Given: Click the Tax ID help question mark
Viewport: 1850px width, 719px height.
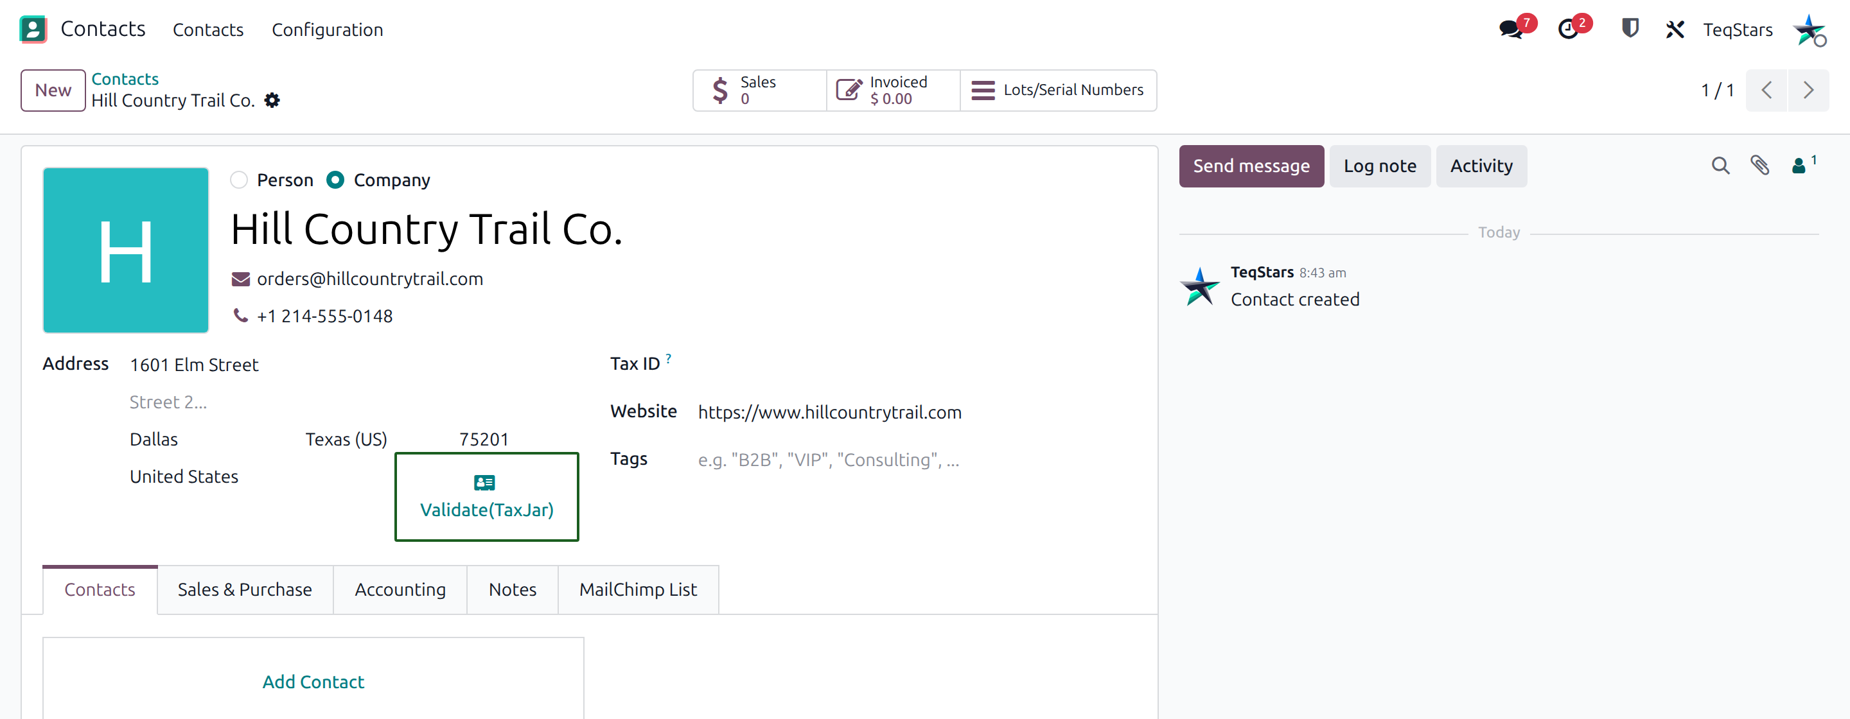Looking at the screenshot, I should pyautogui.click(x=668, y=358).
